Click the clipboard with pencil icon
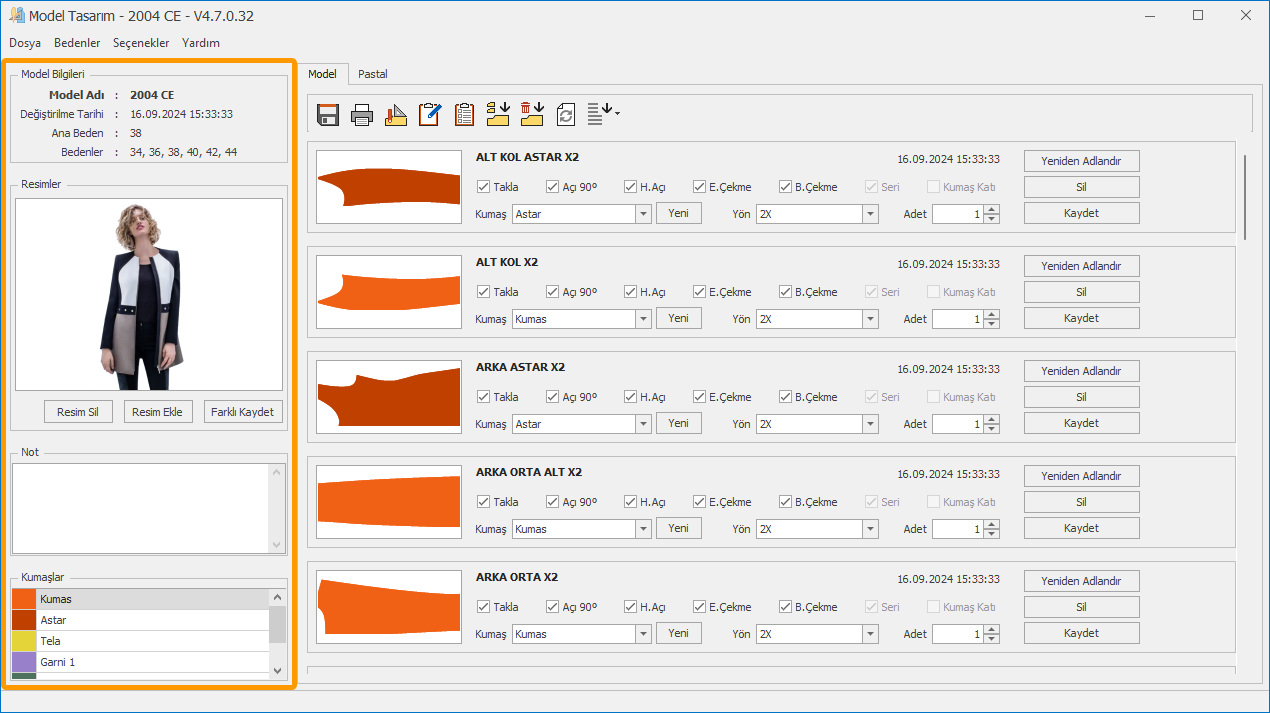The height and width of the screenshot is (713, 1270). [430, 115]
